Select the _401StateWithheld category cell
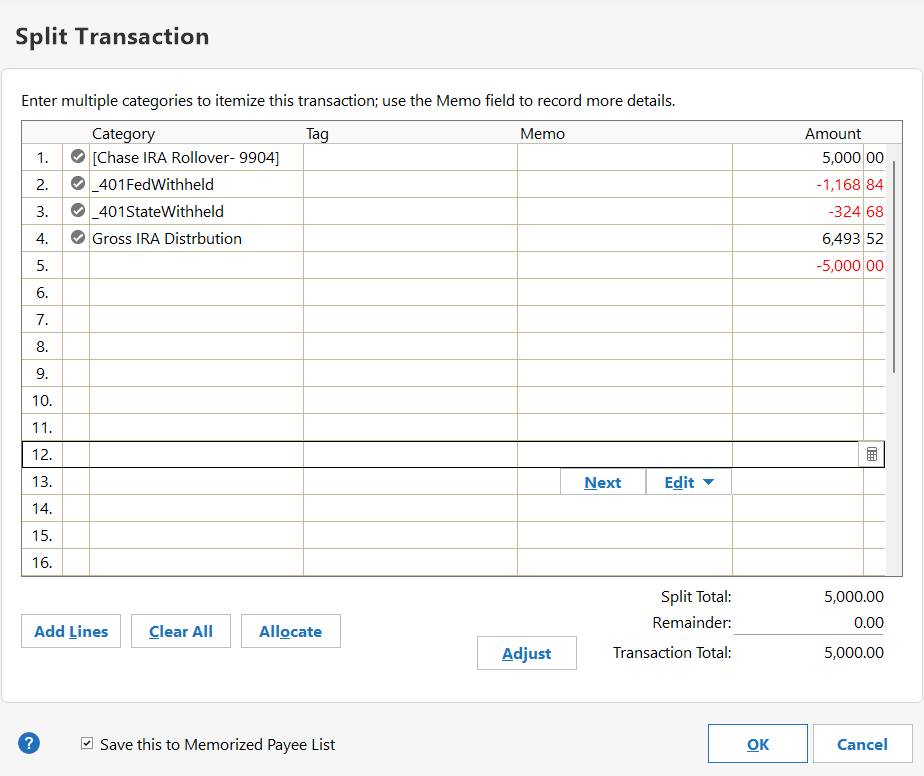Image resolution: width=924 pixels, height=776 pixels. (x=196, y=212)
